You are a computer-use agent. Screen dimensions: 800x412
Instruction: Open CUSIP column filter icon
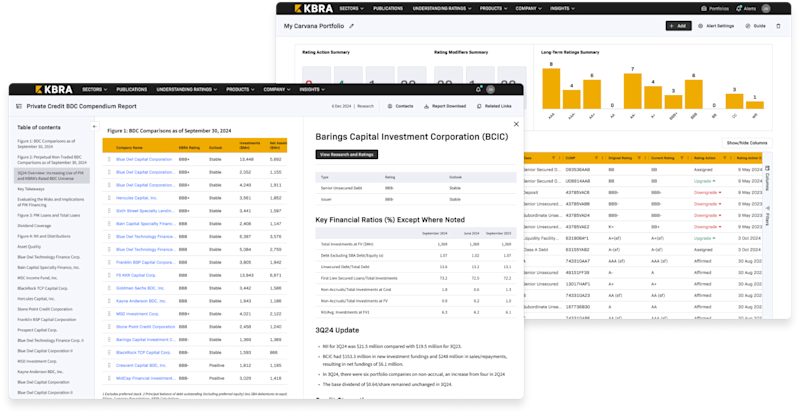(596, 158)
